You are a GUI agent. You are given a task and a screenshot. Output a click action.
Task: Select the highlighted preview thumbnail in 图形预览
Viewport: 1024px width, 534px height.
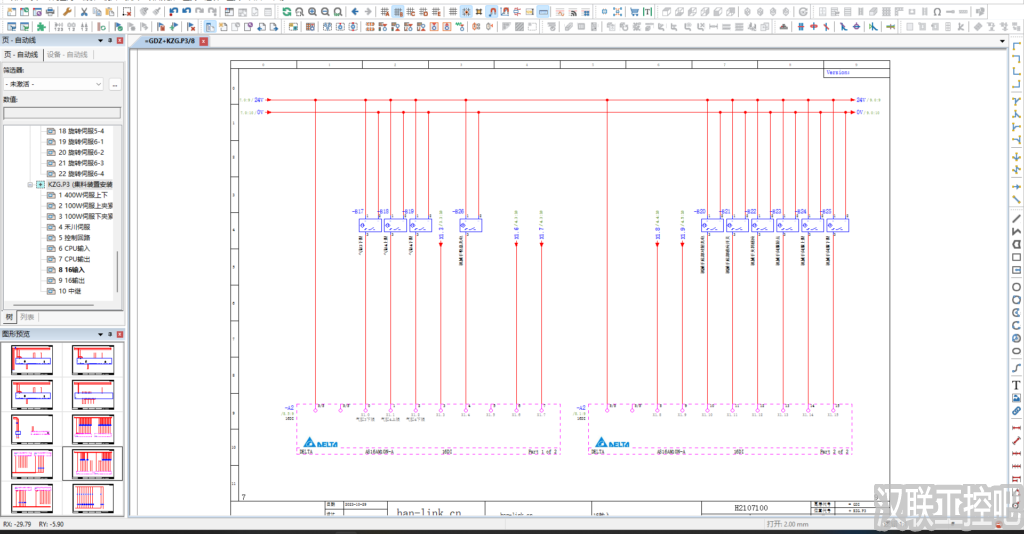93,463
